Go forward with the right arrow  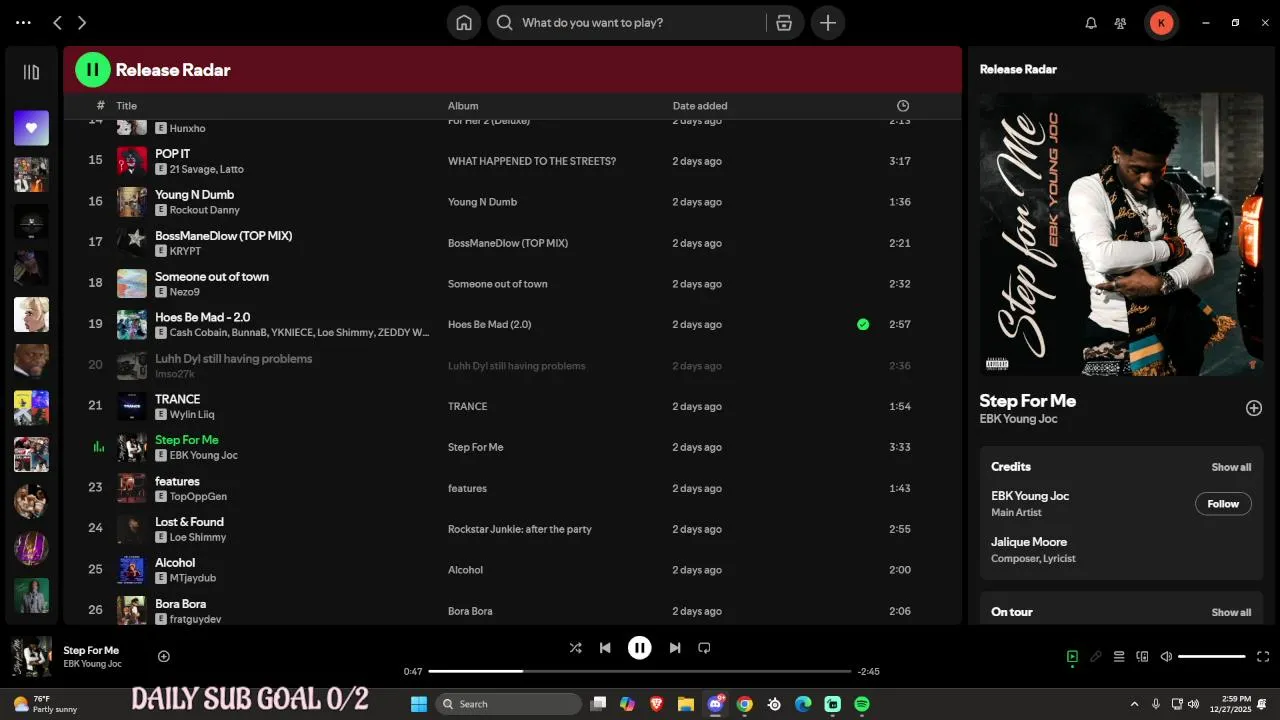[82, 22]
